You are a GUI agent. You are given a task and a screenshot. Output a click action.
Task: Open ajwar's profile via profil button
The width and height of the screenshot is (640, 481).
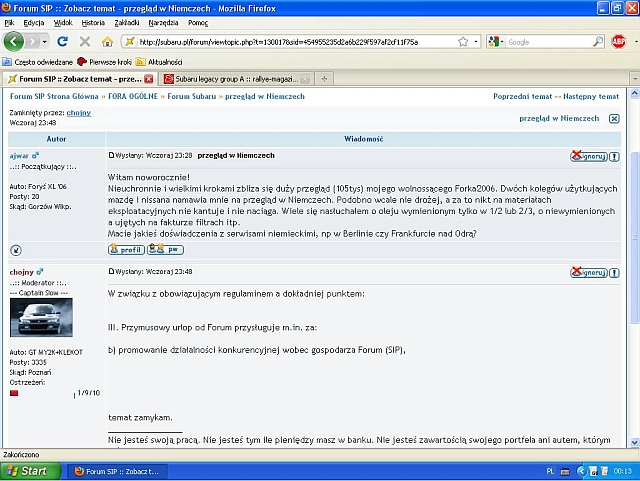126,249
